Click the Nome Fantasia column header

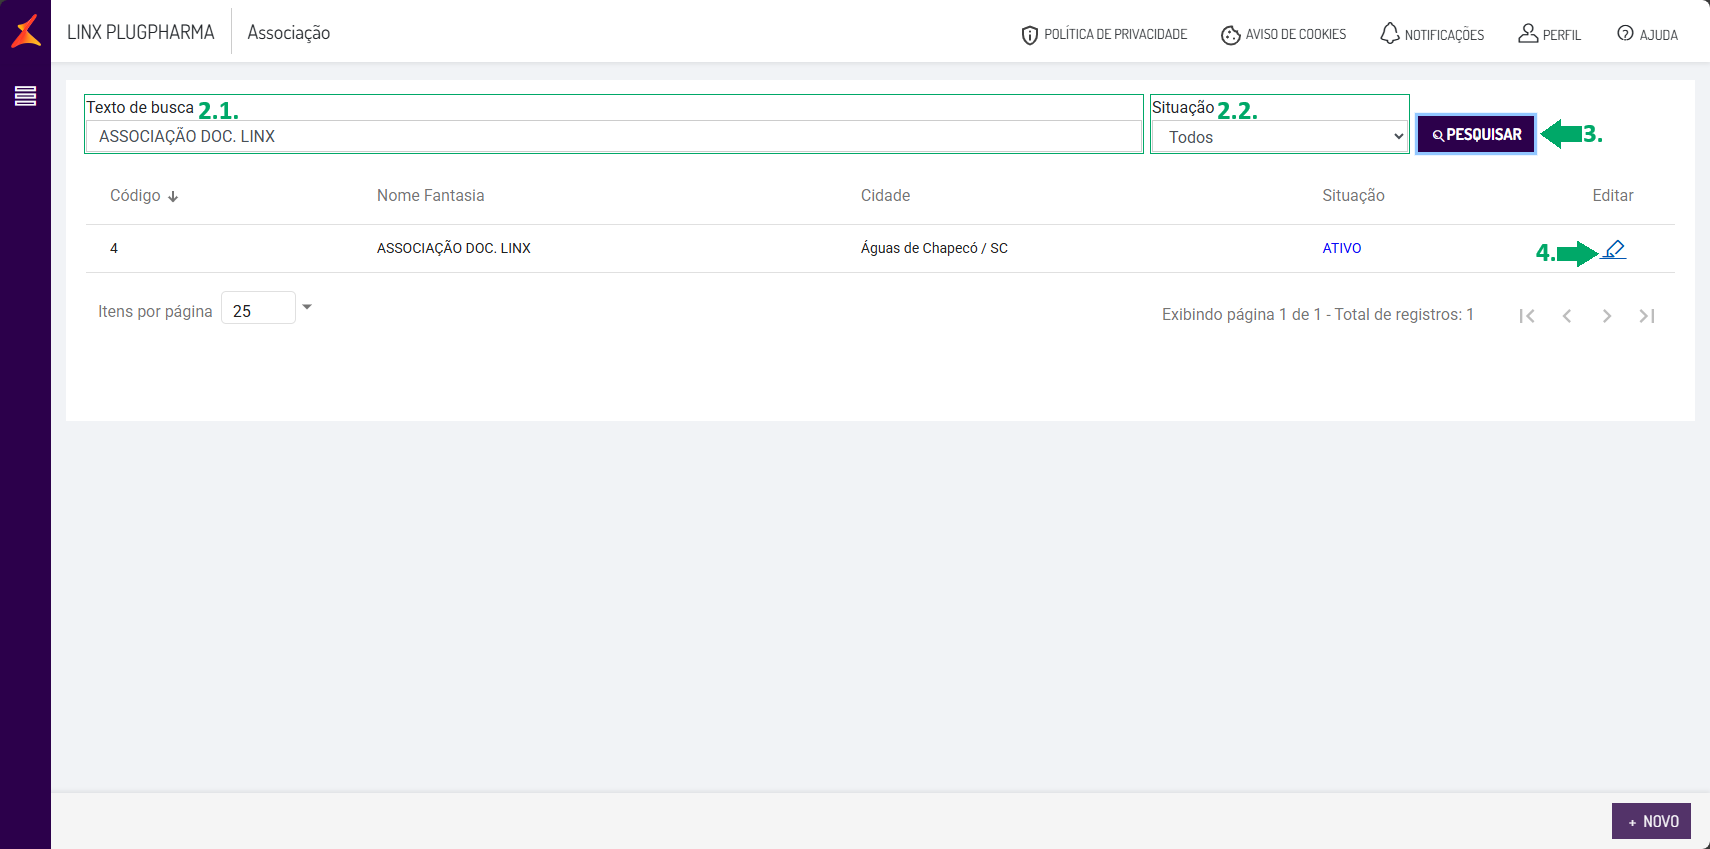pos(430,196)
